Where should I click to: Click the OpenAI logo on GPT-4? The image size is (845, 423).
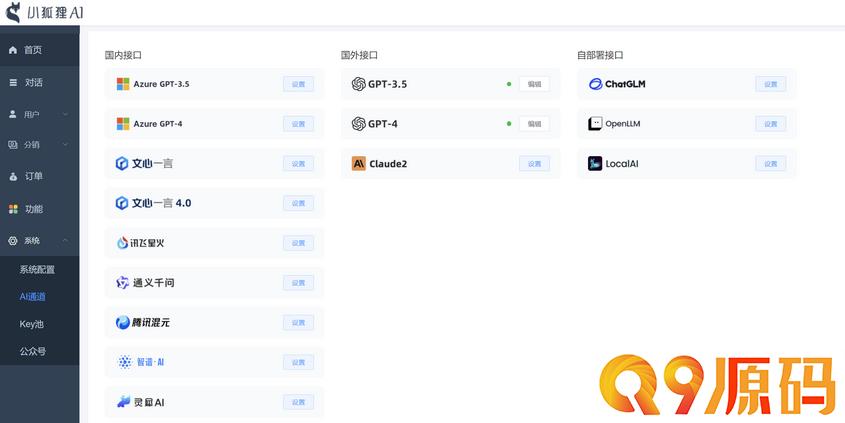click(358, 124)
